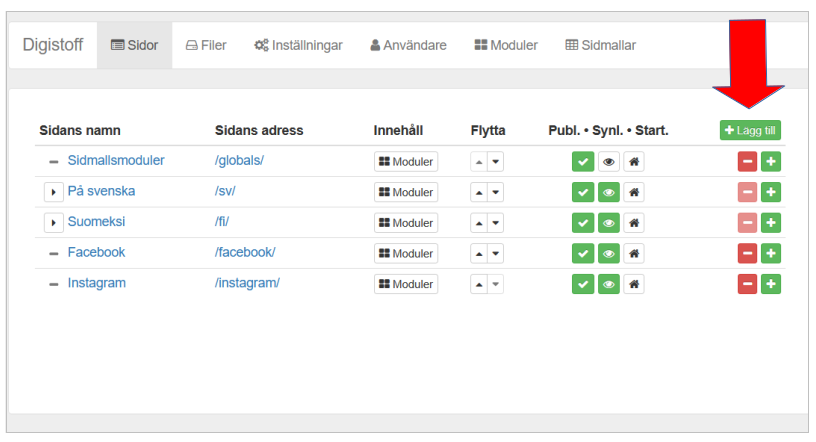Add subpage under Suomeksi with plus icon
The height and width of the screenshot is (442, 816).
771,223
